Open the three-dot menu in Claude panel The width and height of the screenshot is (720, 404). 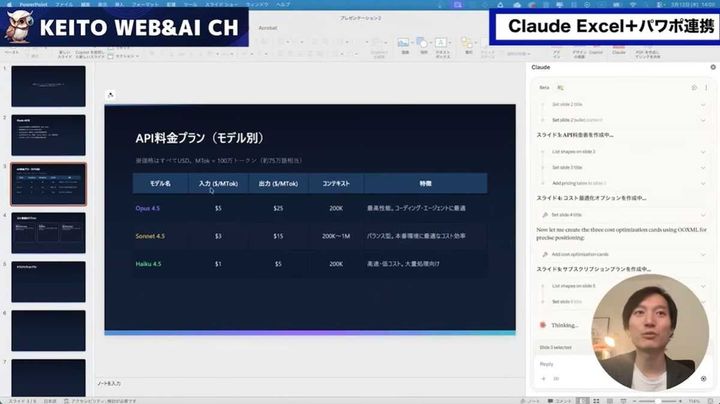coord(706,87)
